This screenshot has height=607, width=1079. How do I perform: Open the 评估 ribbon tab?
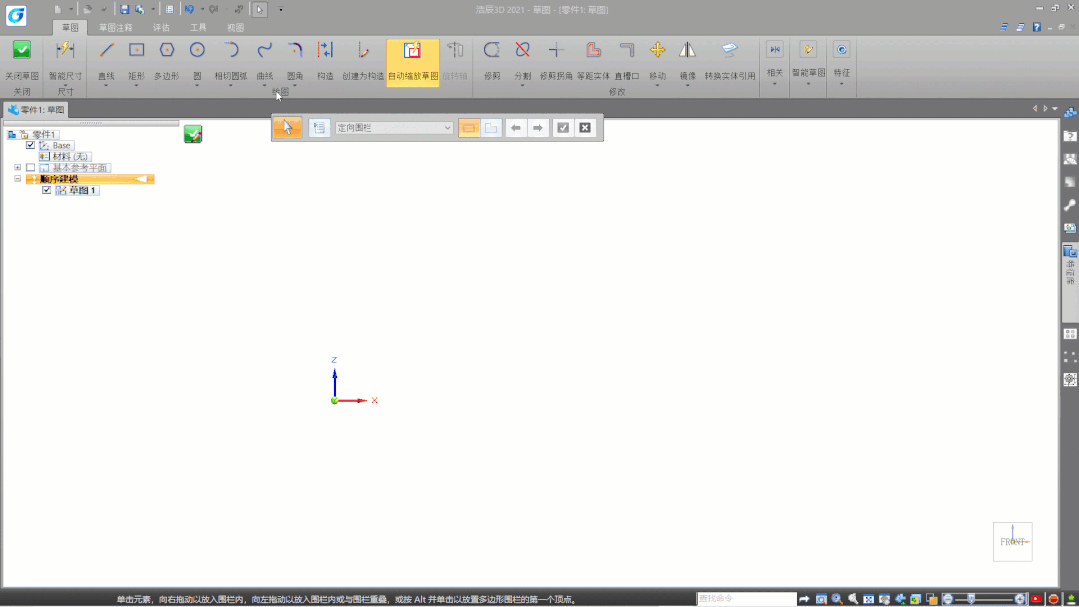161,28
